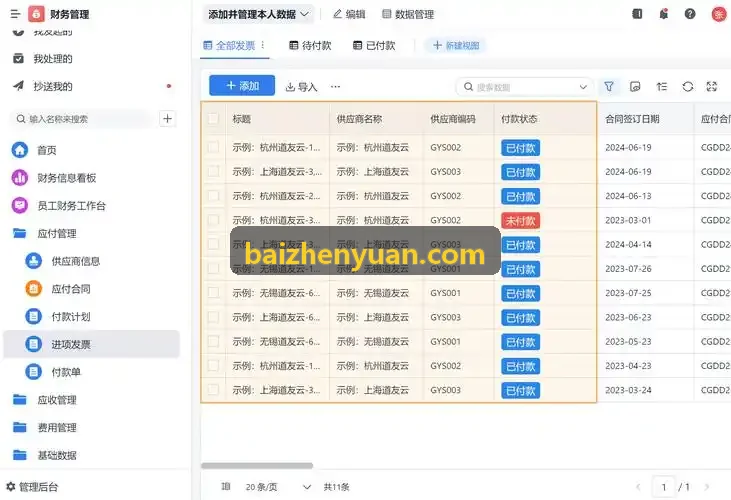This screenshot has height=500, width=731.
Task: Click the more options ellipsis by 导入
Action: (x=335, y=87)
